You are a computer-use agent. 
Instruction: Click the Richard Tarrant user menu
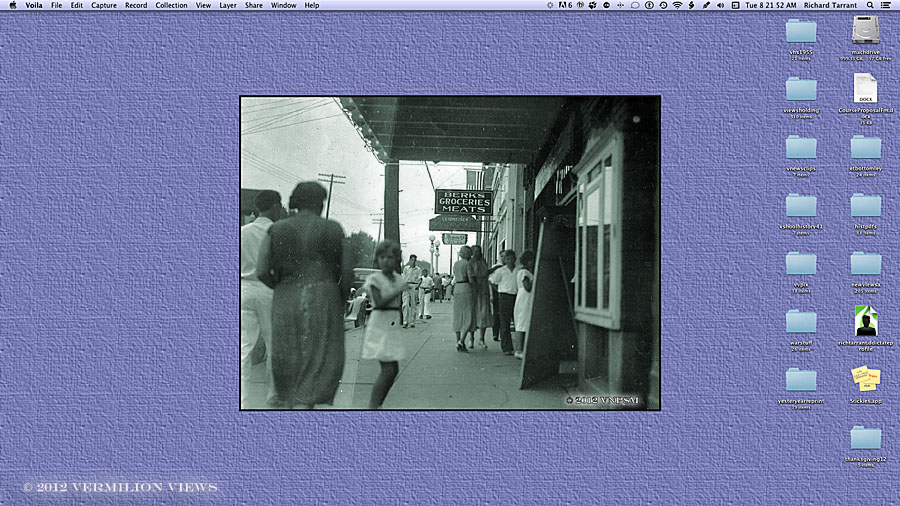pyautogui.click(x=830, y=5)
